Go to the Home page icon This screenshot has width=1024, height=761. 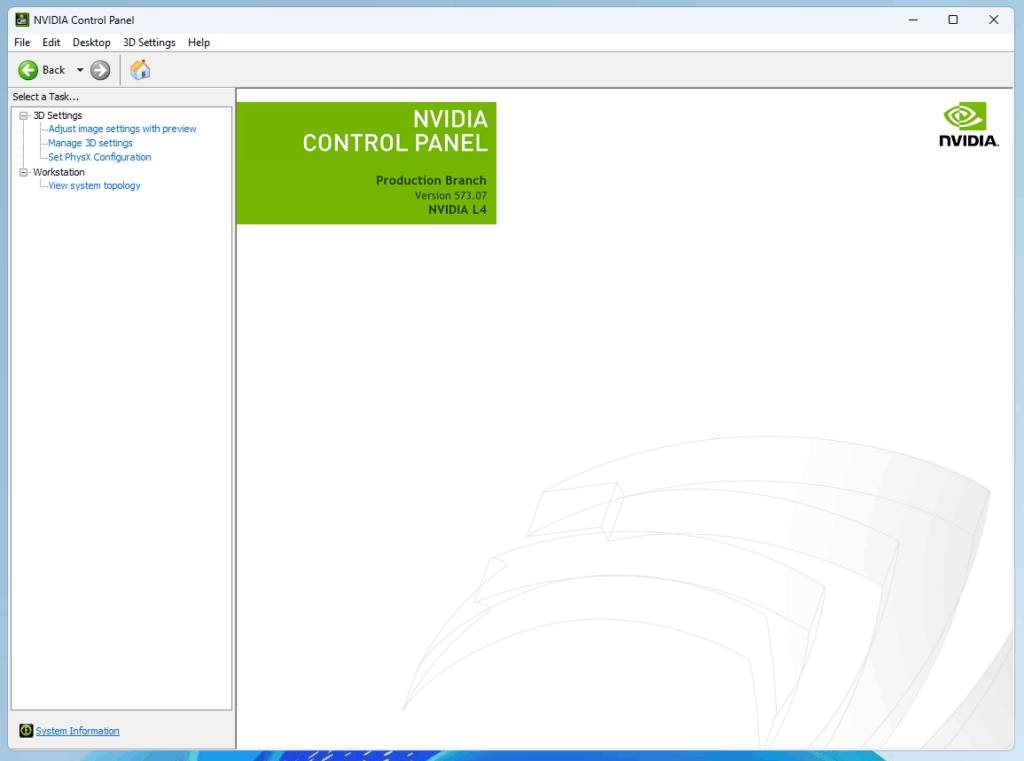[x=140, y=70]
